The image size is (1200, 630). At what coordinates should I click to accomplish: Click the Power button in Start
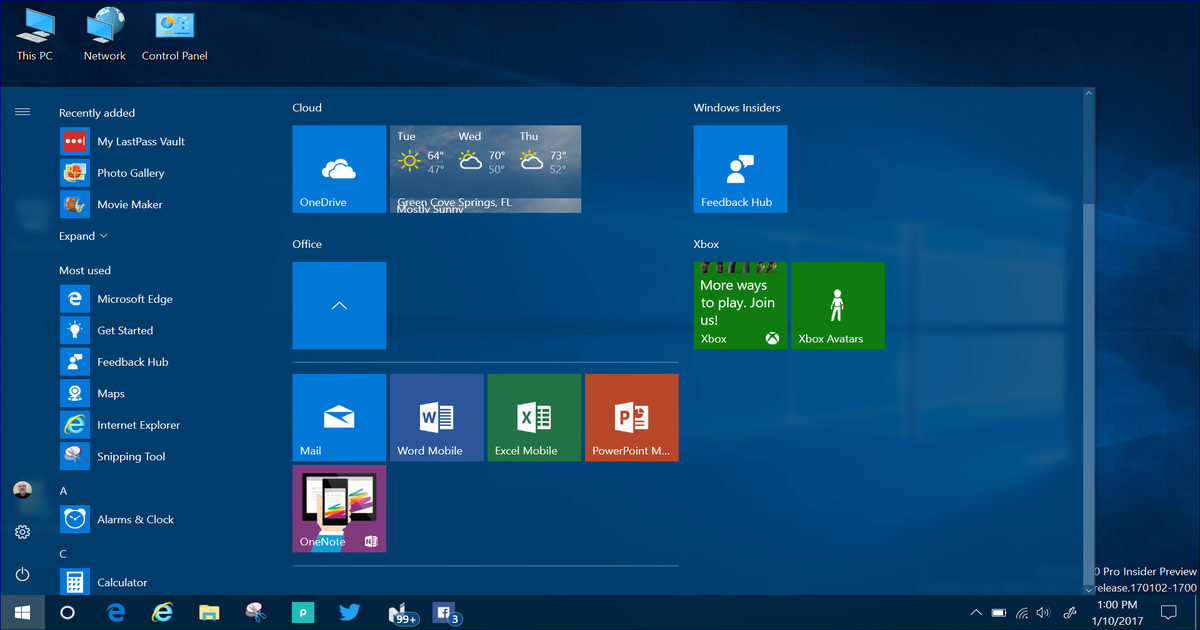coord(22,574)
